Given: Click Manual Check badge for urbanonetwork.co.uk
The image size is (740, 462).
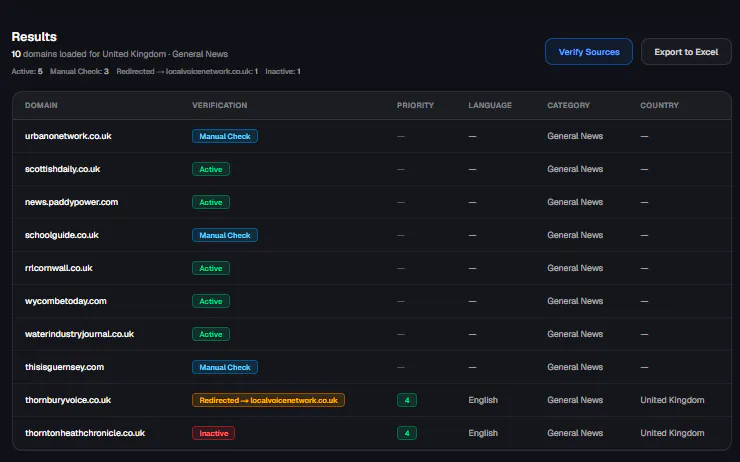Looking at the screenshot, I should coord(225,136).
